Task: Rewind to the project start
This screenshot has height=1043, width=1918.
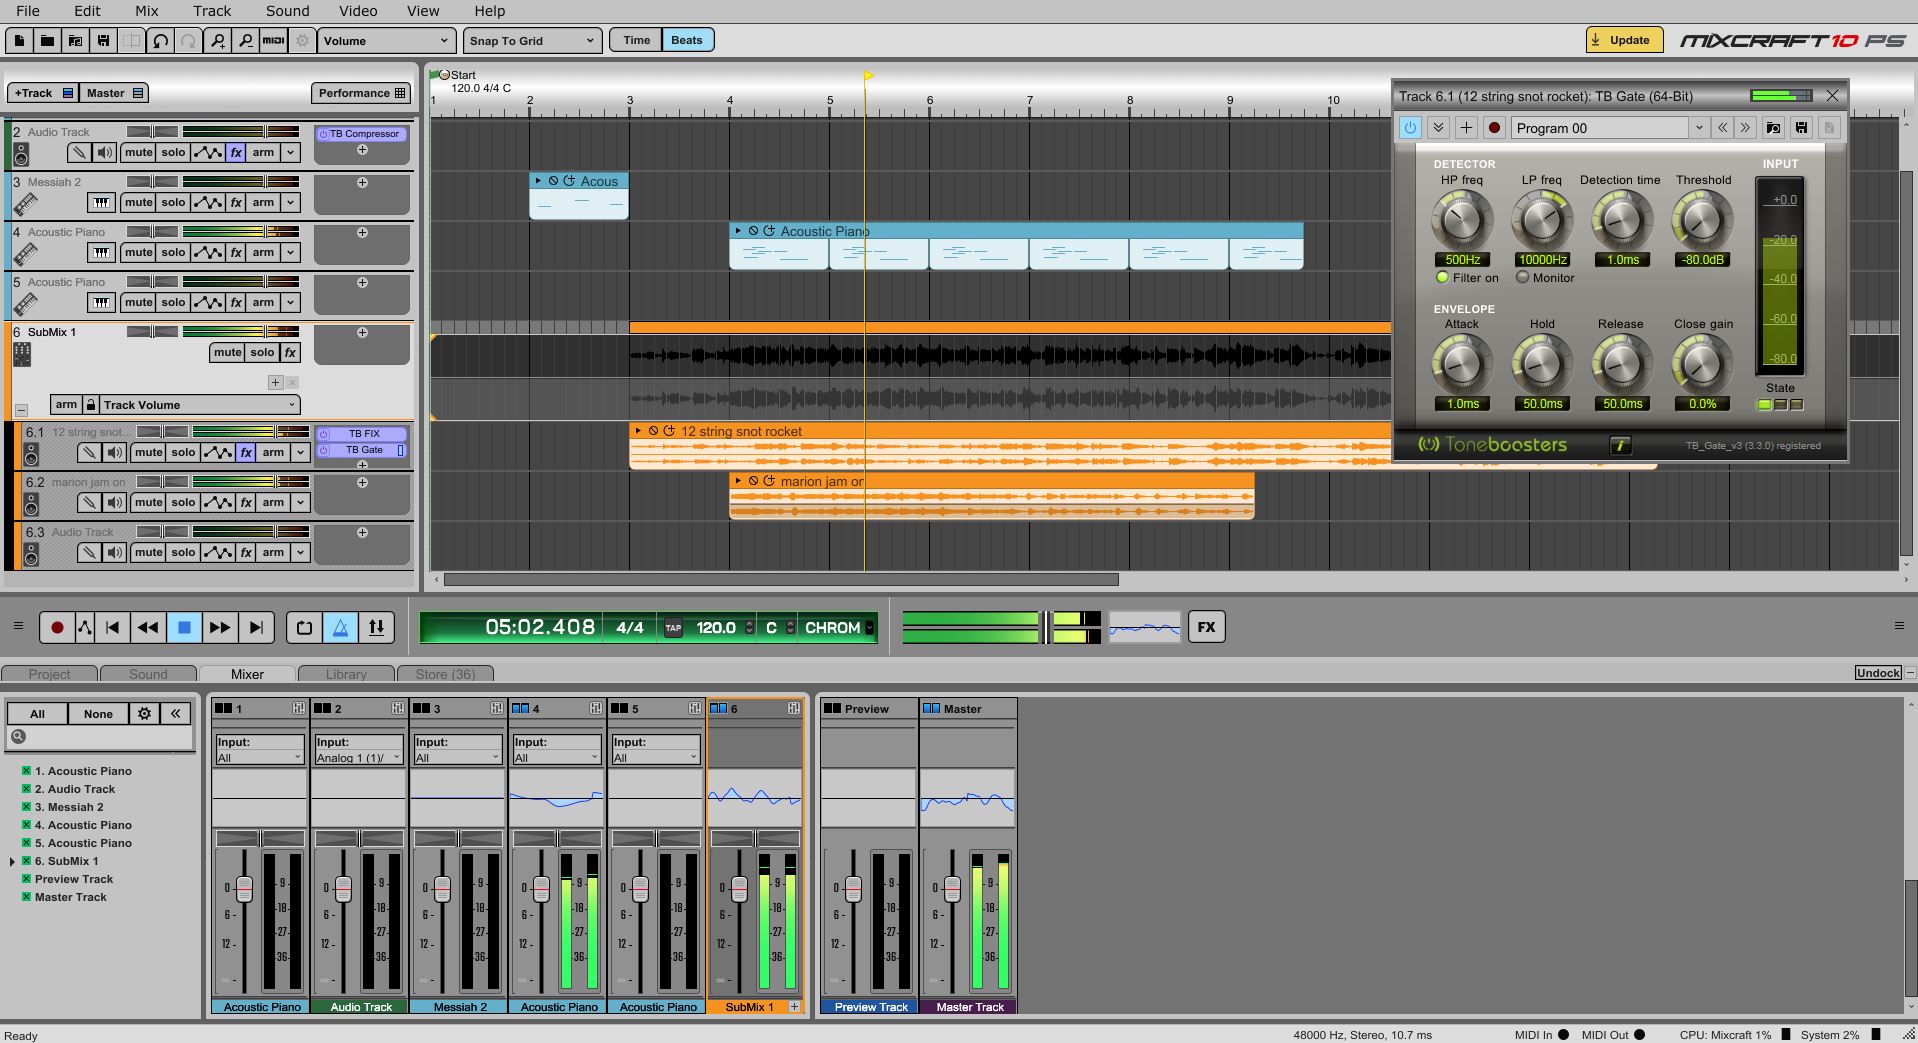Action: [112, 628]
